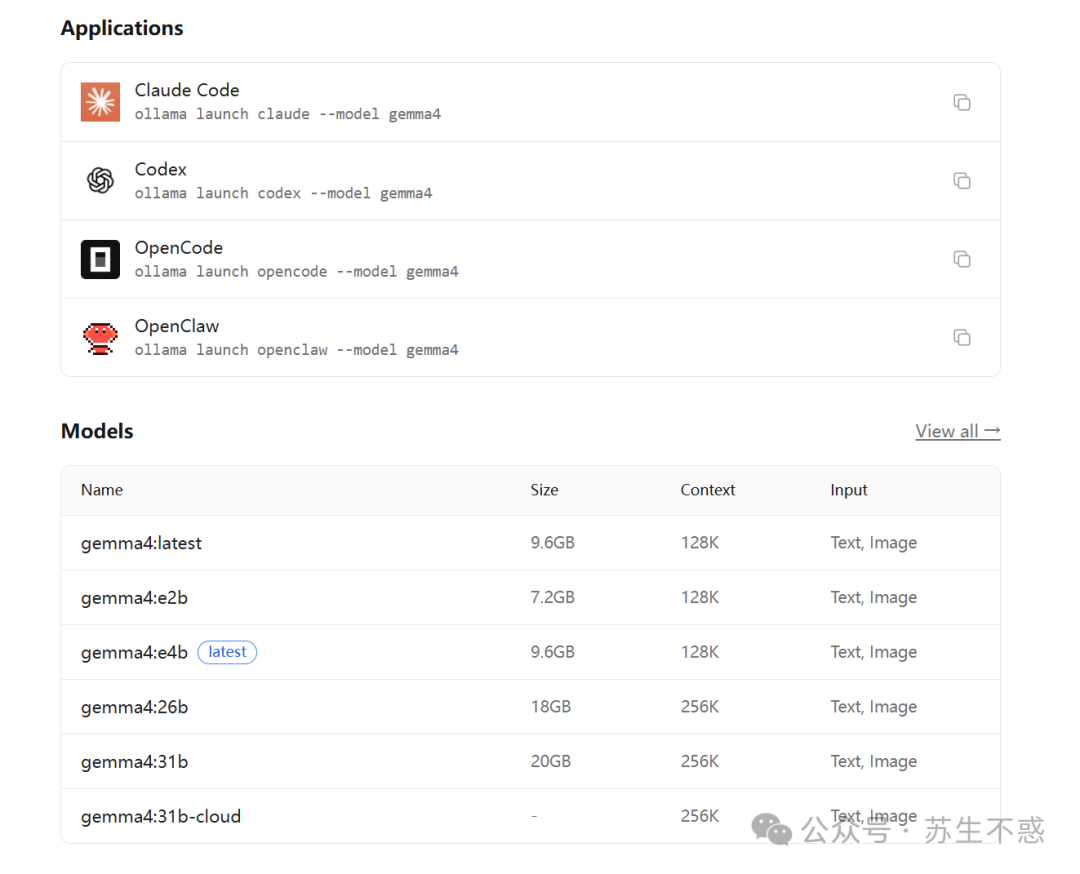Image resolution: width=1080 pixels, height=874 pixels.
Task: Click the 'ollama launch codex --model gemma4' command
Action: point(284,194)
